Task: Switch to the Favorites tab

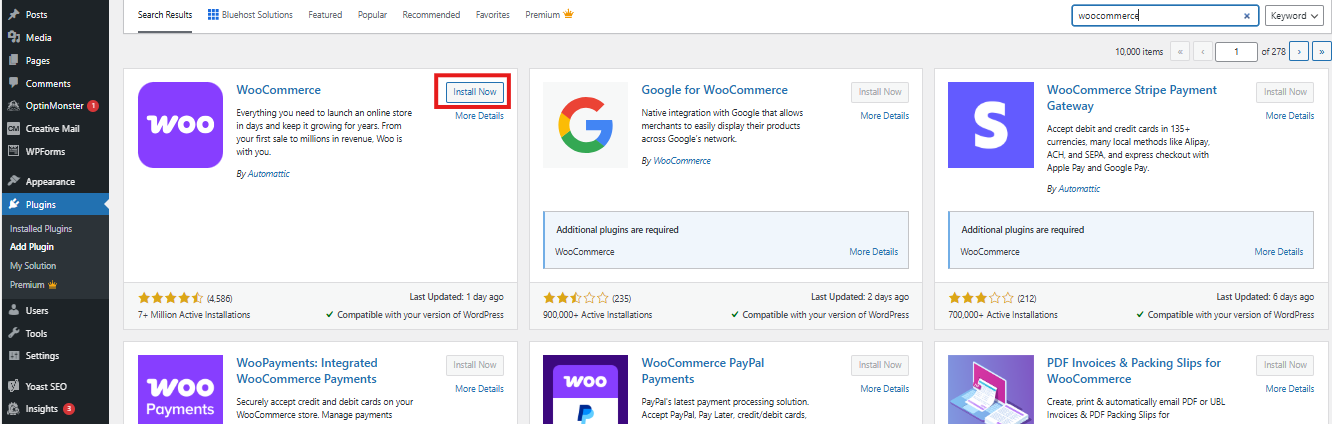Action: pos(492,15)
